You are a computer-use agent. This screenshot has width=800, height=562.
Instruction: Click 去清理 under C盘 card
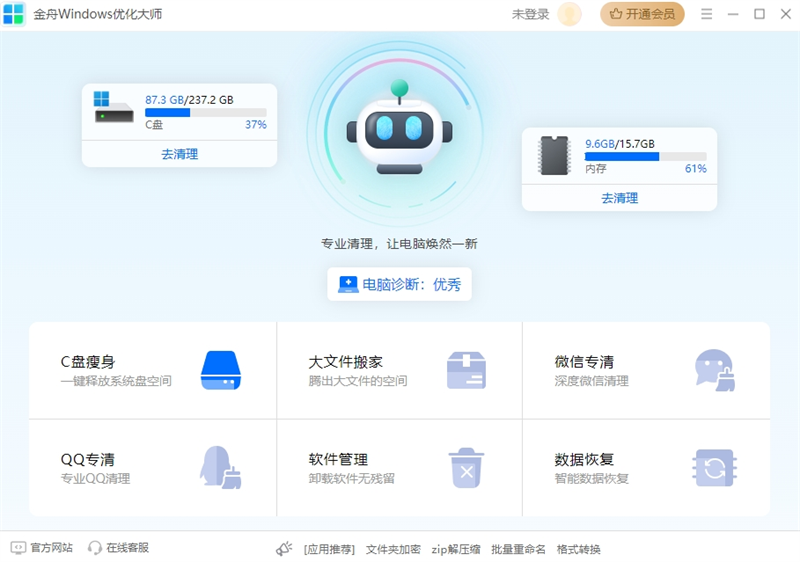180,154
